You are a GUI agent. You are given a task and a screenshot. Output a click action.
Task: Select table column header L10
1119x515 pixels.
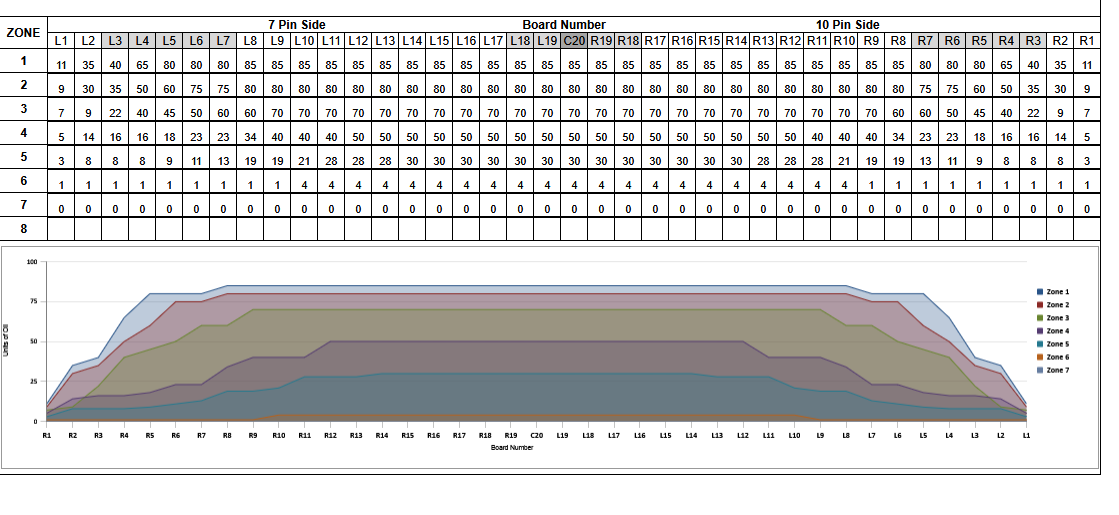pos(304,41)
